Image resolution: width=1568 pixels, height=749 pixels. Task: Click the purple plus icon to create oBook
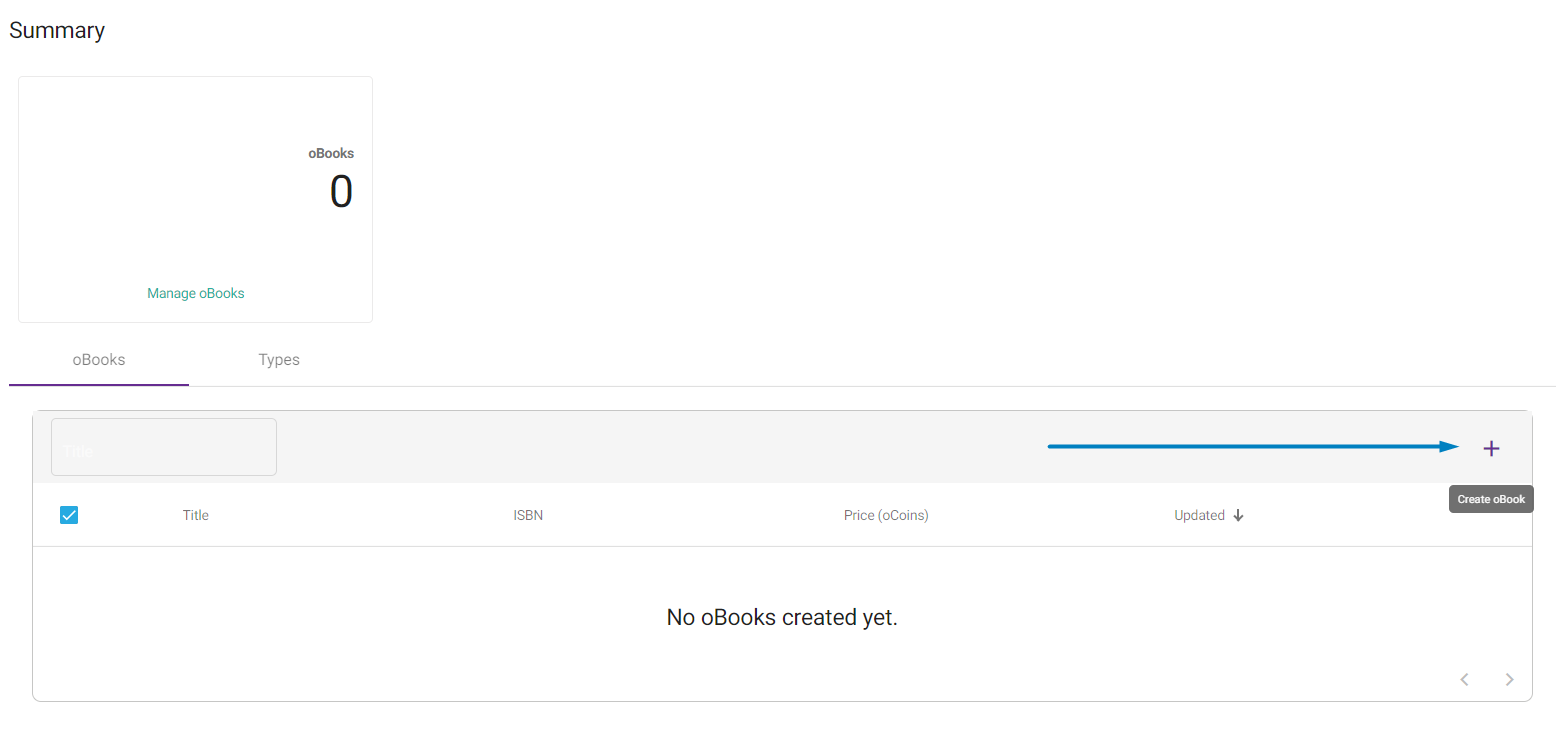tap(1491, 448)
